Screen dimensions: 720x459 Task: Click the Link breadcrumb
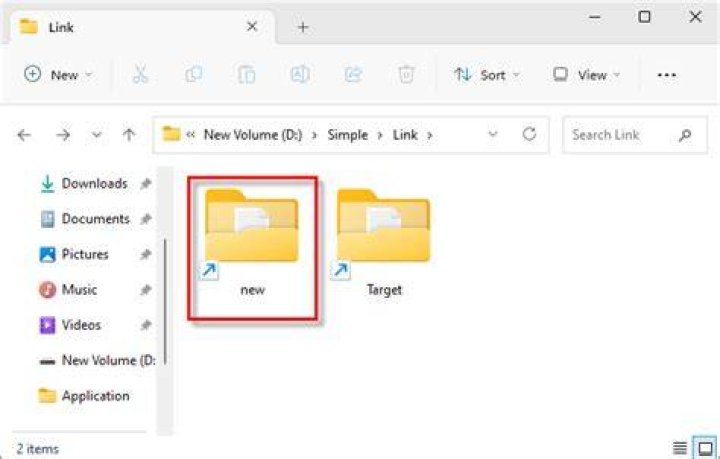tap(405, 134)
